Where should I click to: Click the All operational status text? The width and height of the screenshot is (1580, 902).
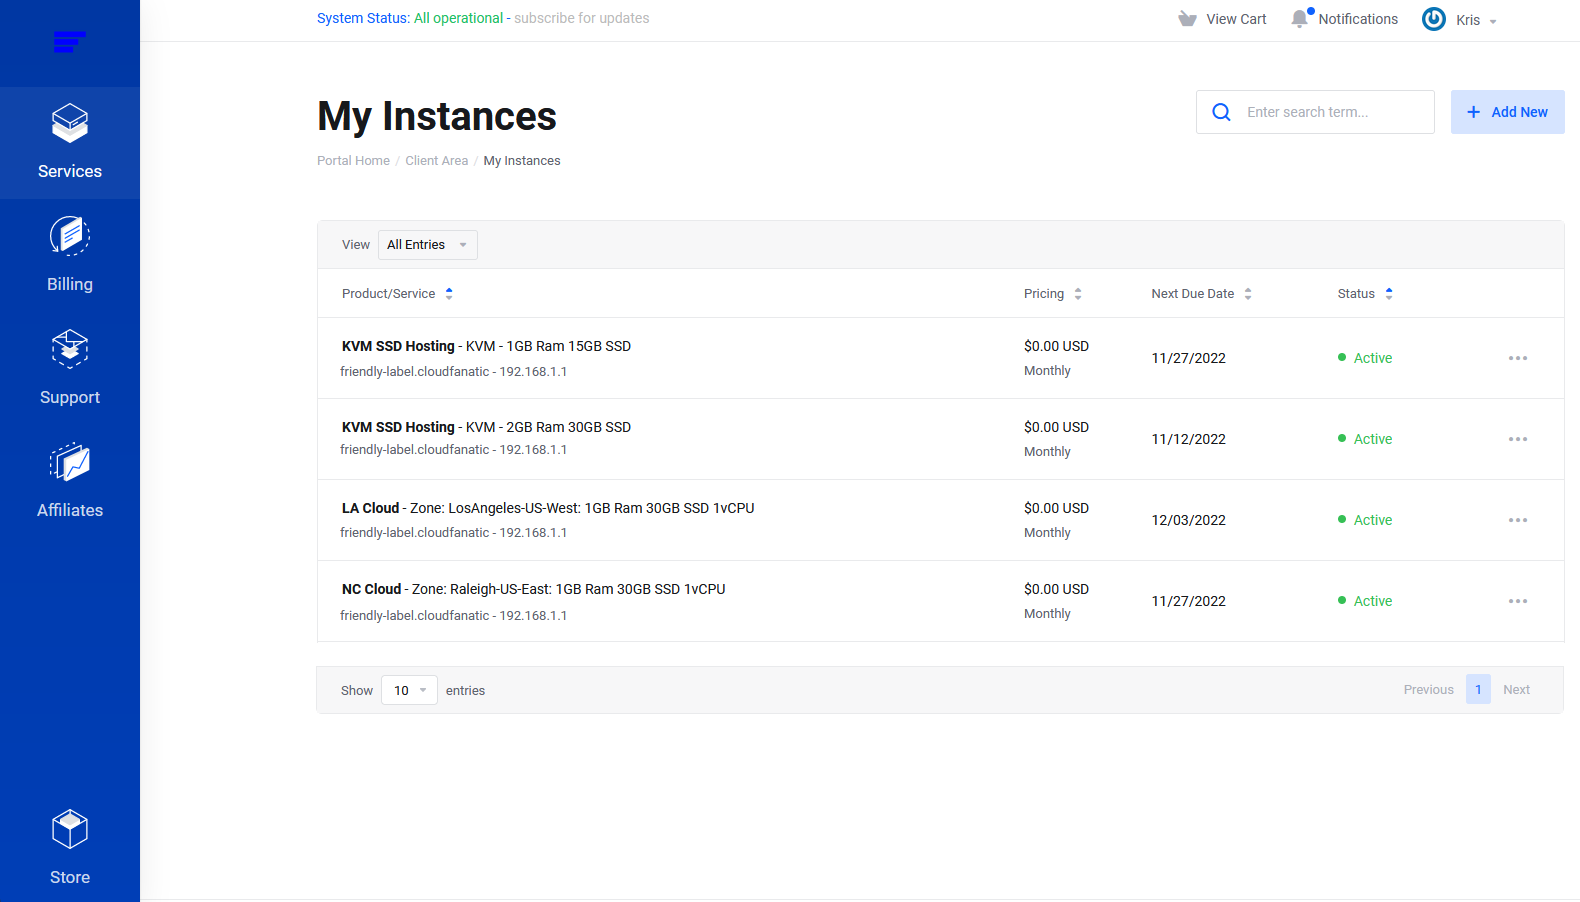(458, 18)
